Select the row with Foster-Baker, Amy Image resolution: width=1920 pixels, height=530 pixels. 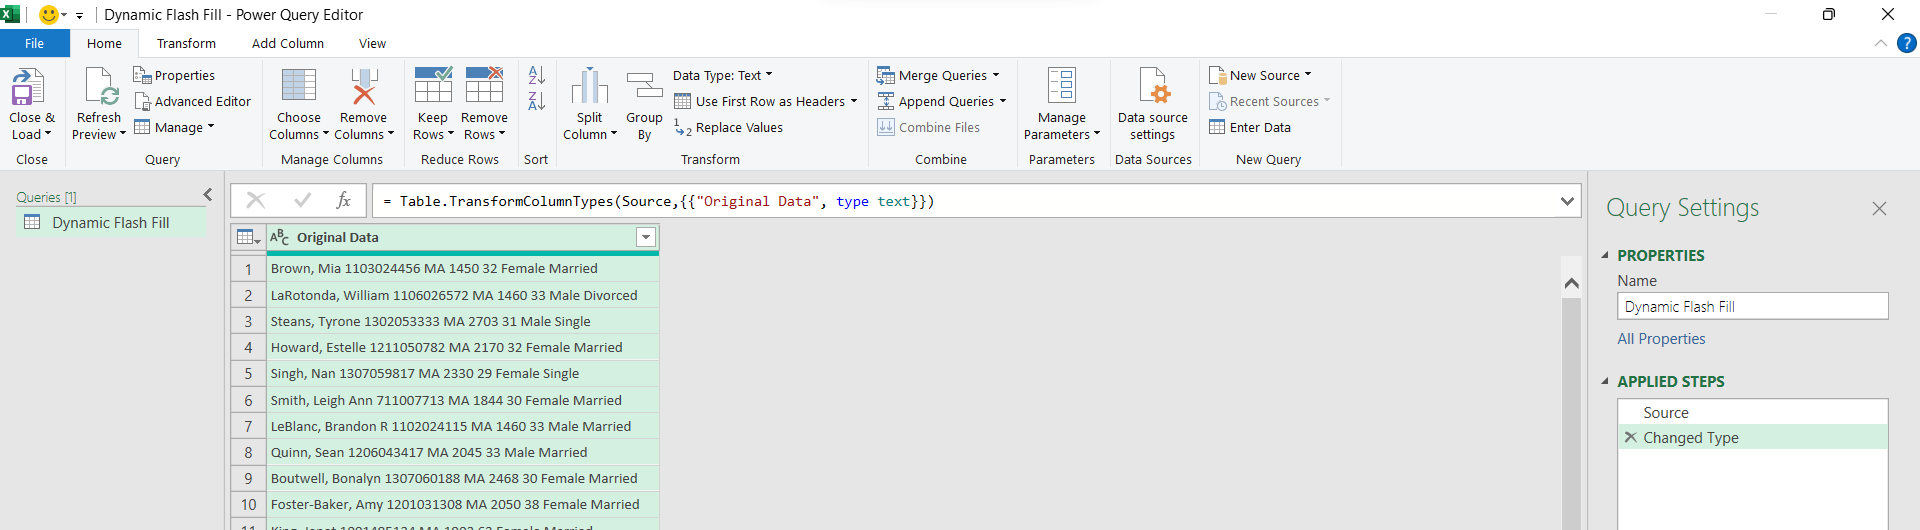pyautogui.click(x=462, y=504)
